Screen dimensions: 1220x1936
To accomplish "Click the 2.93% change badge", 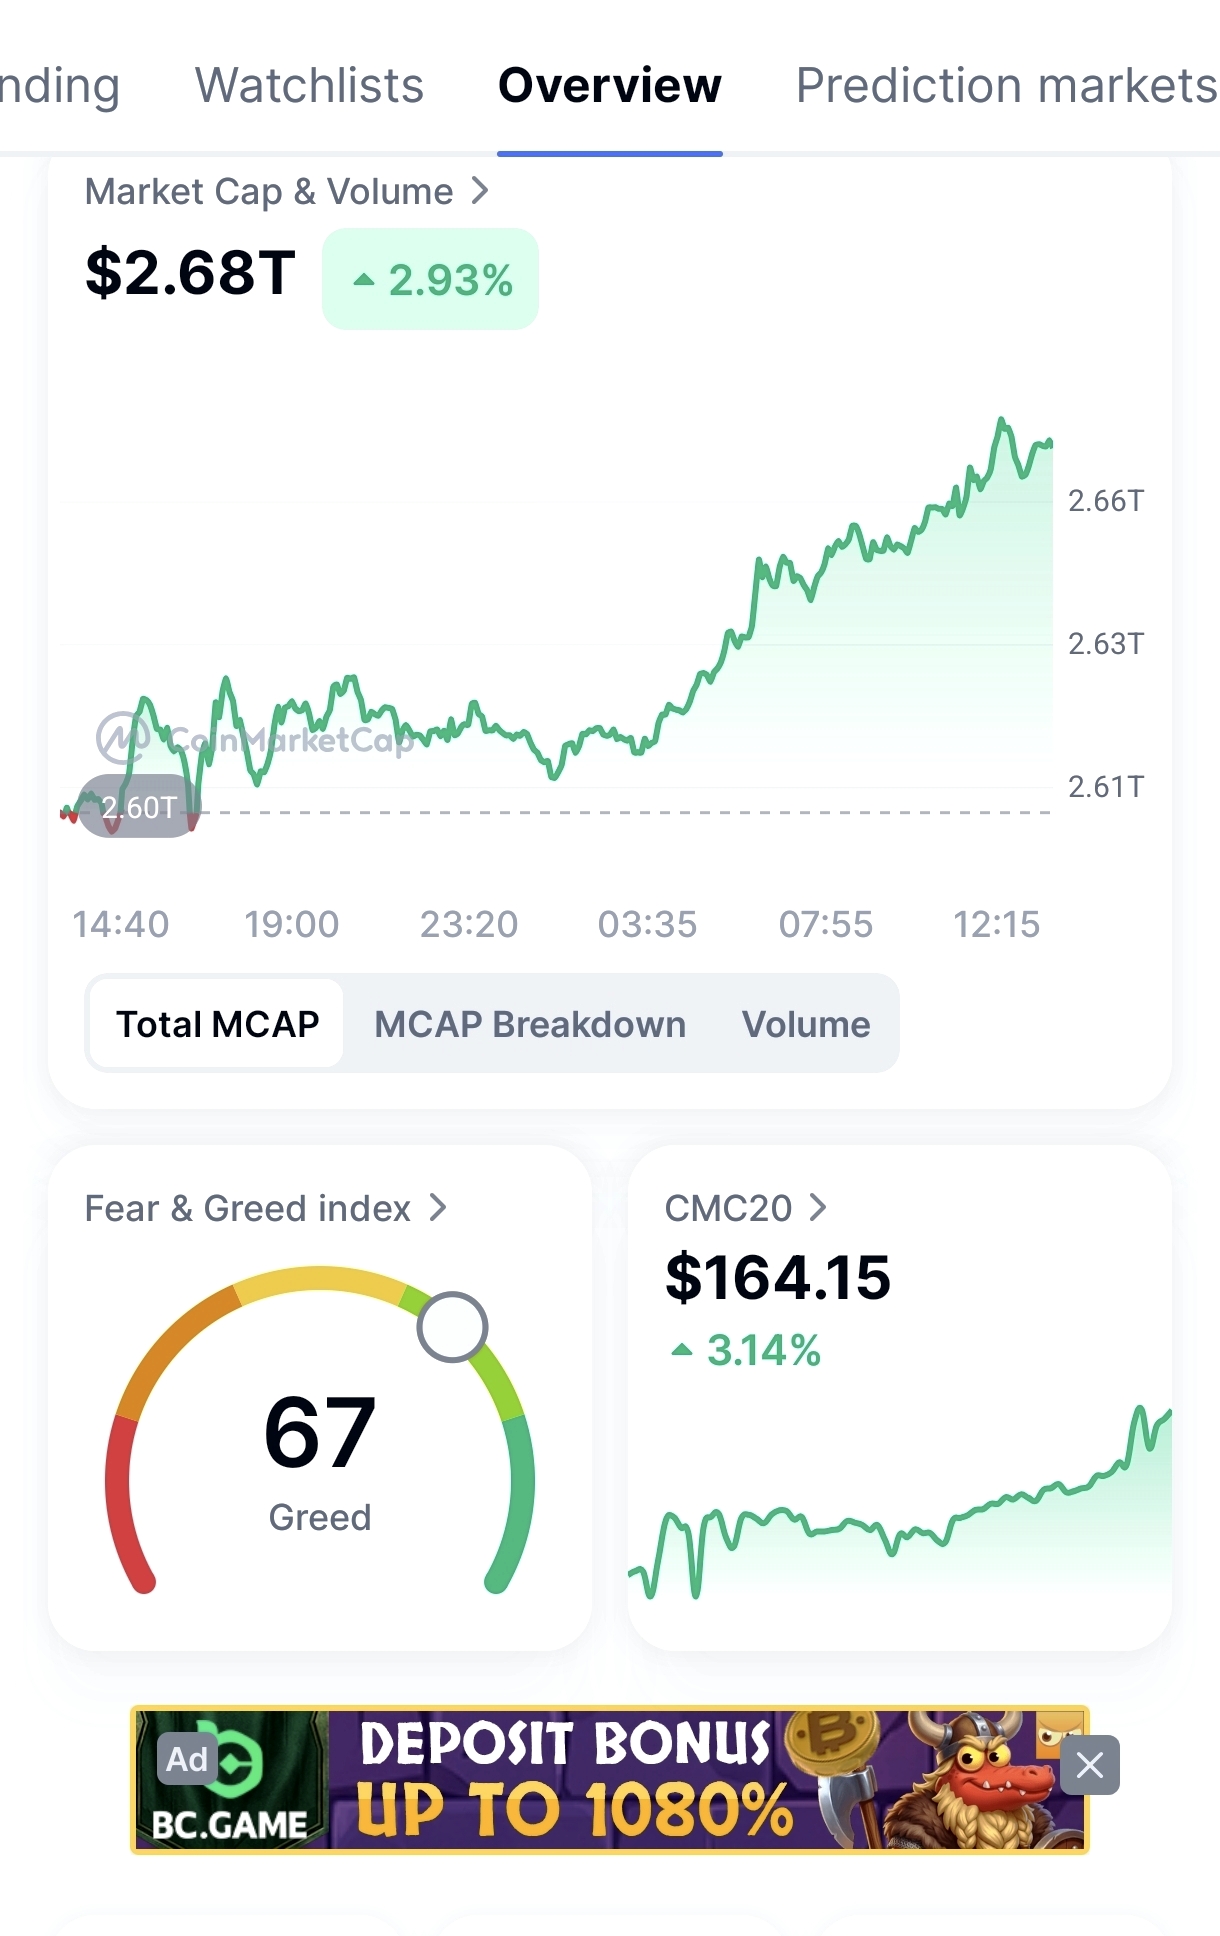I will point(430,279).
